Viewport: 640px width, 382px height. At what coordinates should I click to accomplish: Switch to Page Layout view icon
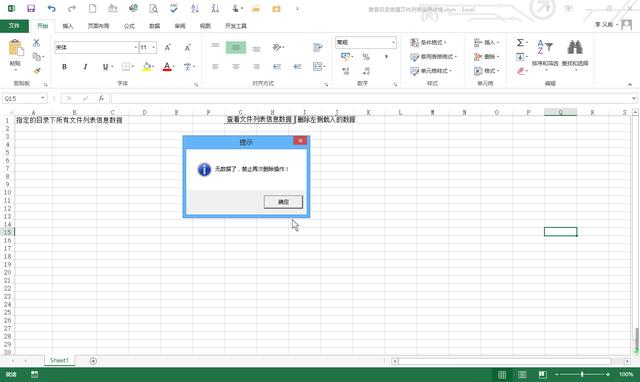pos(522,374)
